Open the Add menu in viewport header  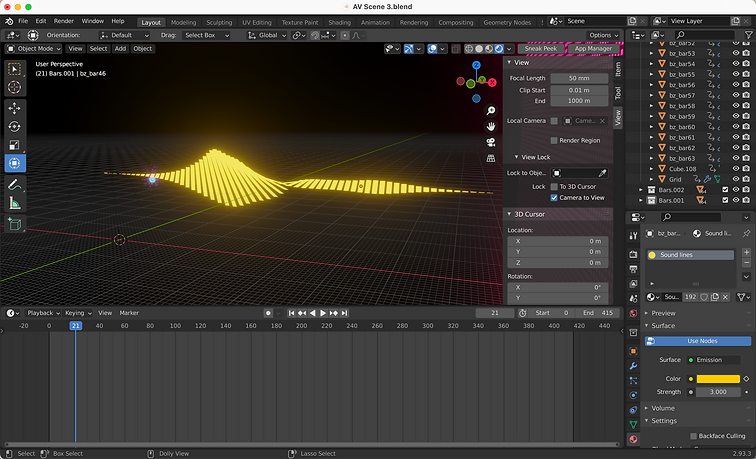tap(120, 49)
